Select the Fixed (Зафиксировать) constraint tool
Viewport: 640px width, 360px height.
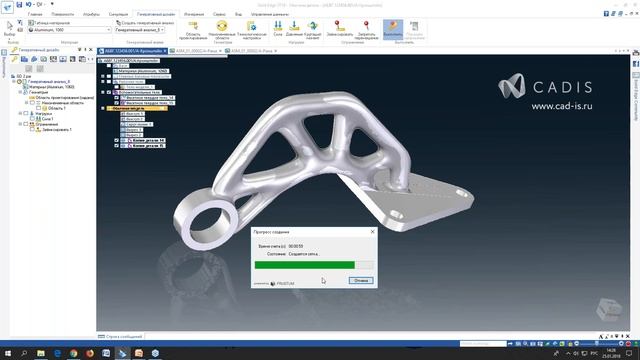click(x=339, y=29)
